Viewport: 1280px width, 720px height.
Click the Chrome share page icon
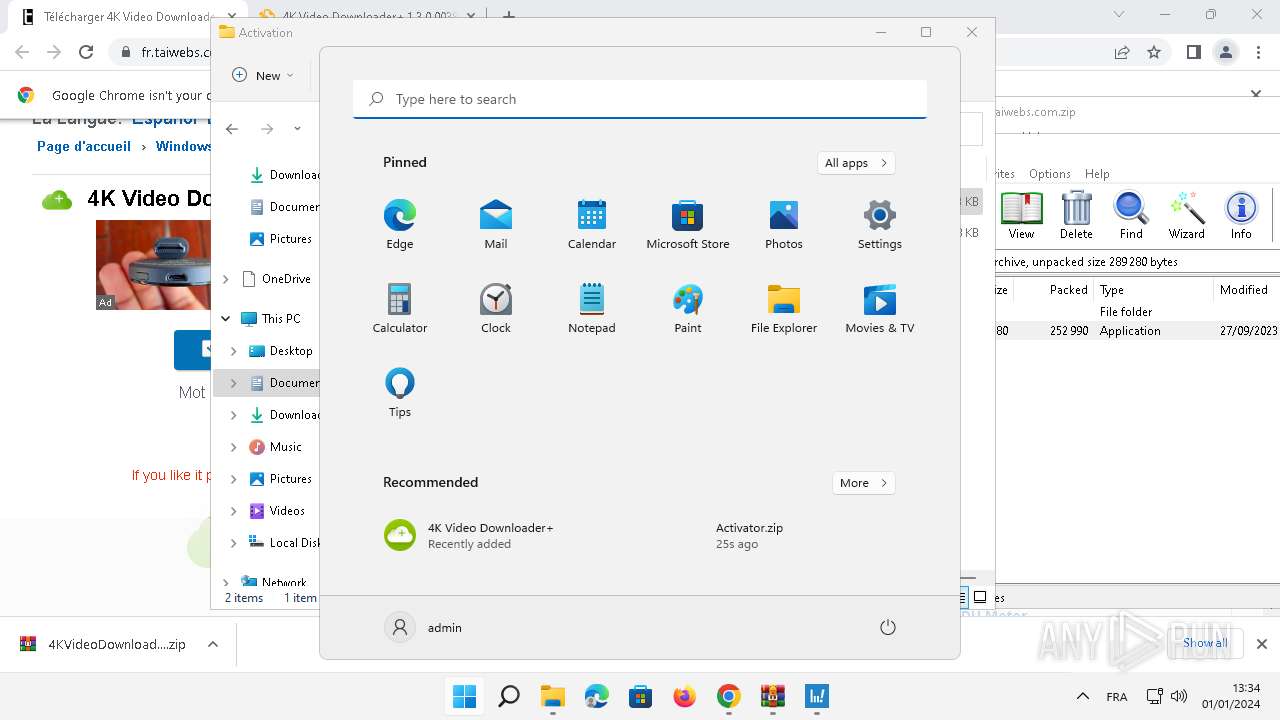[x=1122, y=52]
